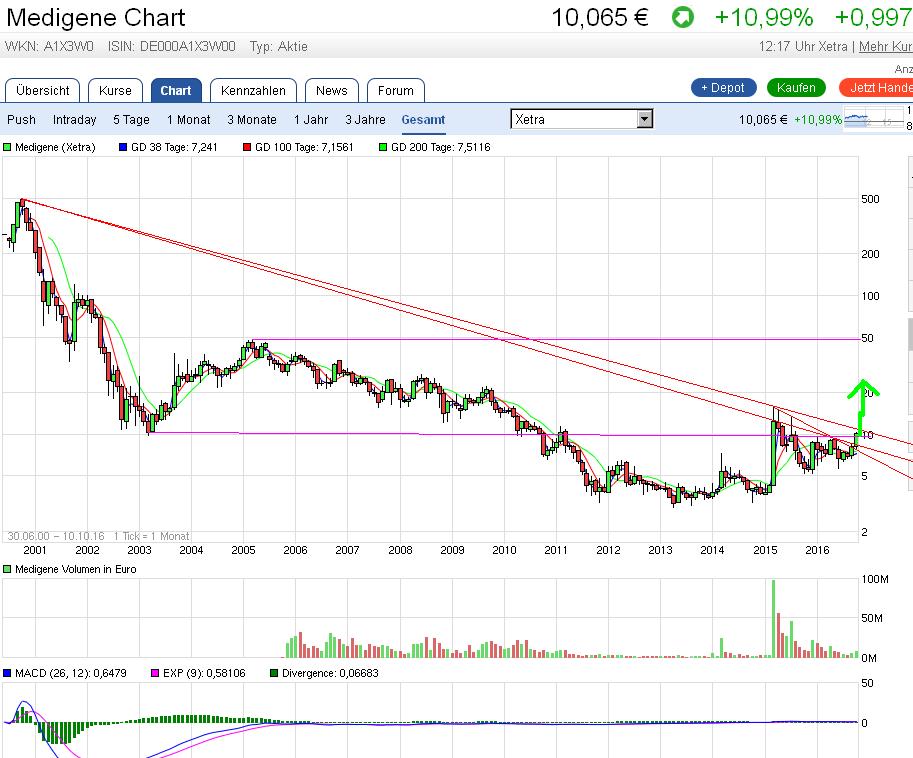
Task: Open the Kennzahlen tab
Action: [253, 90]
